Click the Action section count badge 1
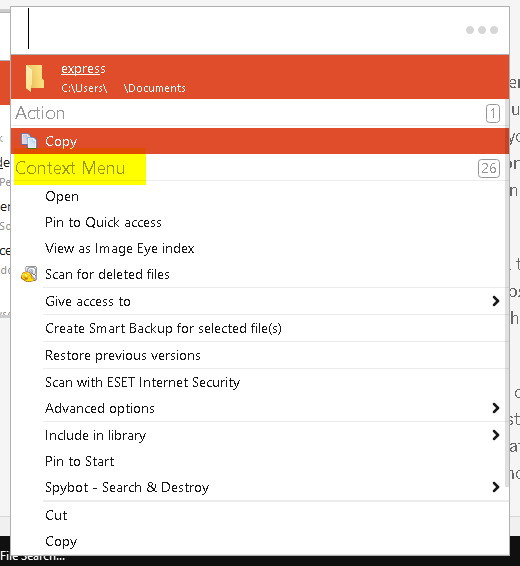This screenshot has height=566, width=520. pos(493,113)
